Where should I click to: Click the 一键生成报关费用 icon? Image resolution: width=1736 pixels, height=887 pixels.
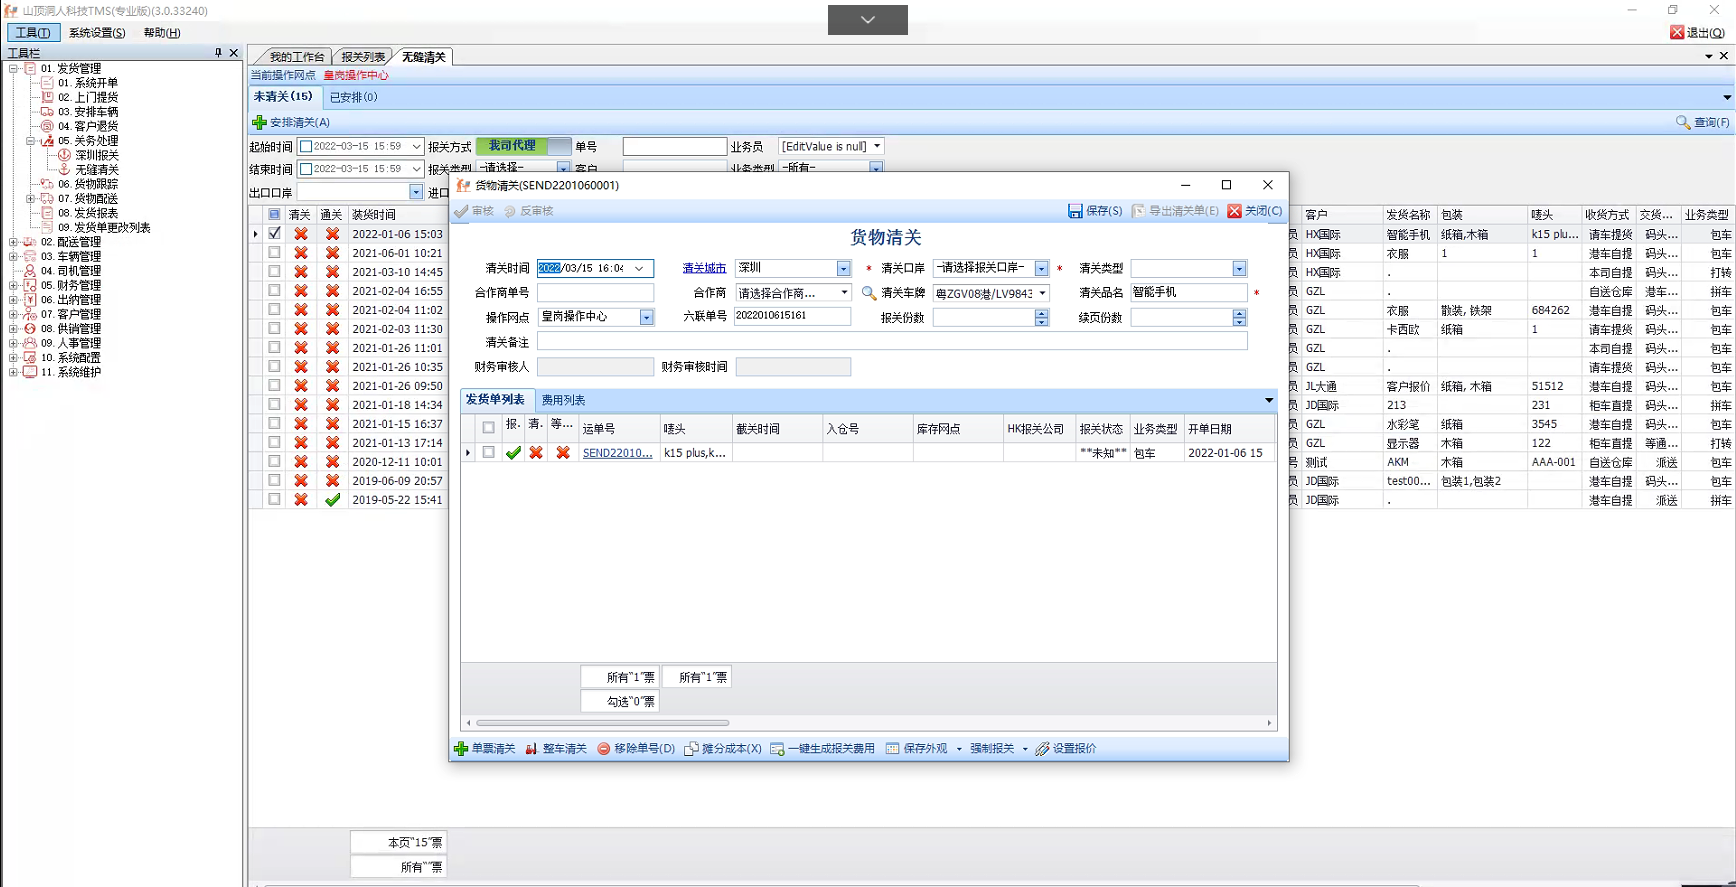point(777,749)
